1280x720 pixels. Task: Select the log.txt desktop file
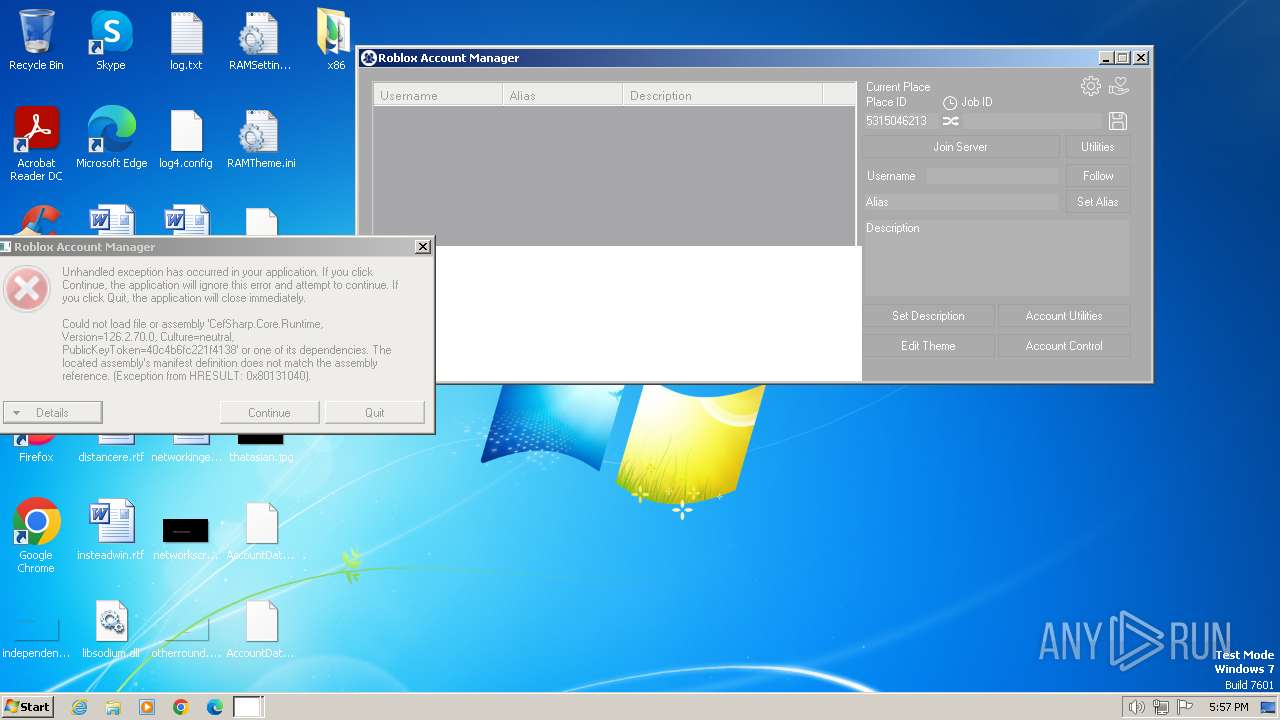click(x=186, y=41)
